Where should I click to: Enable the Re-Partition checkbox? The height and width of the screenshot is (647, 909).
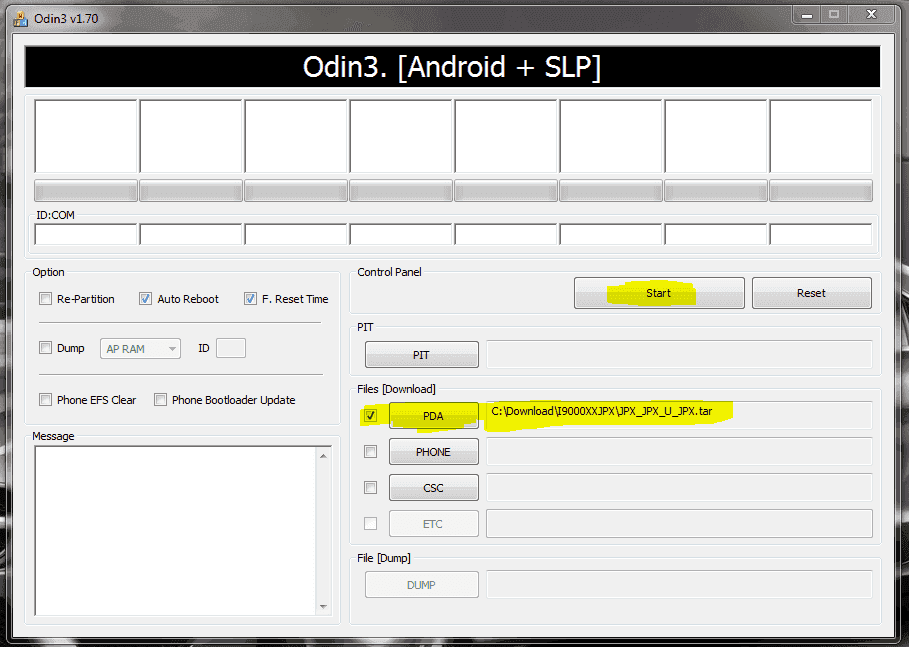click(45, 299)
